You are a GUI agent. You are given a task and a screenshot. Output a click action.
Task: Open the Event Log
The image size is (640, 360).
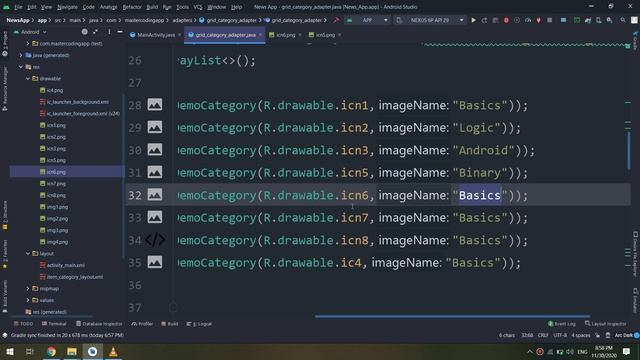pyautogui.click(x=562, y=324)
